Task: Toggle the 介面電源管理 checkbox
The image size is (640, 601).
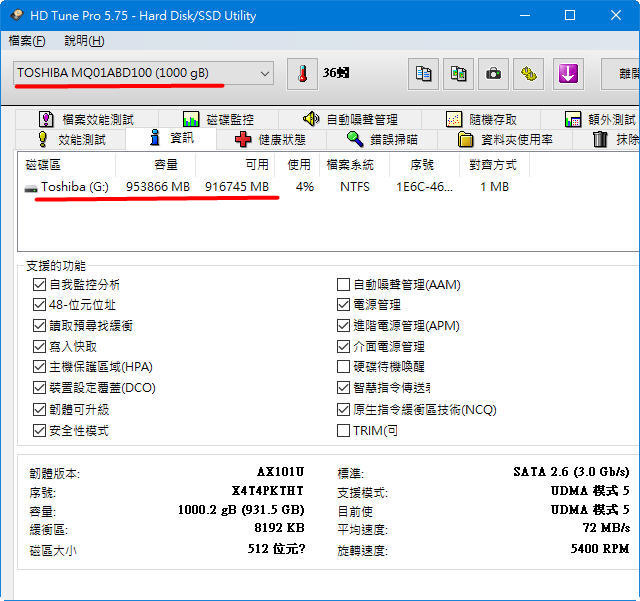Action: coord(343,346)
